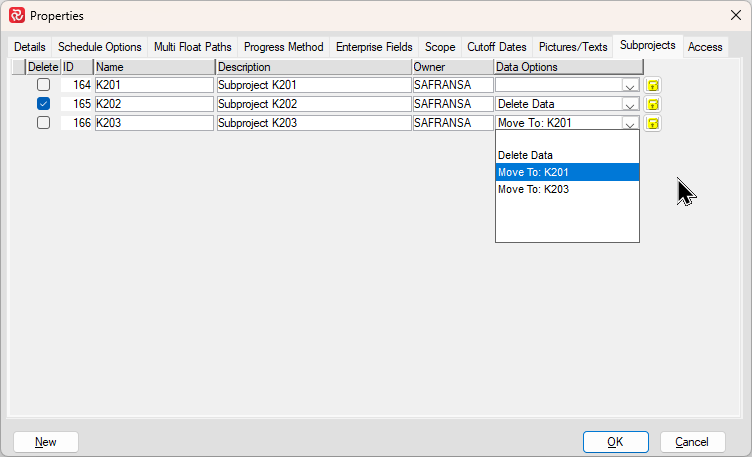Screen dimensions: 752x457
Task: Go to the Cutoff Dates tab
Action: point(497,47)
